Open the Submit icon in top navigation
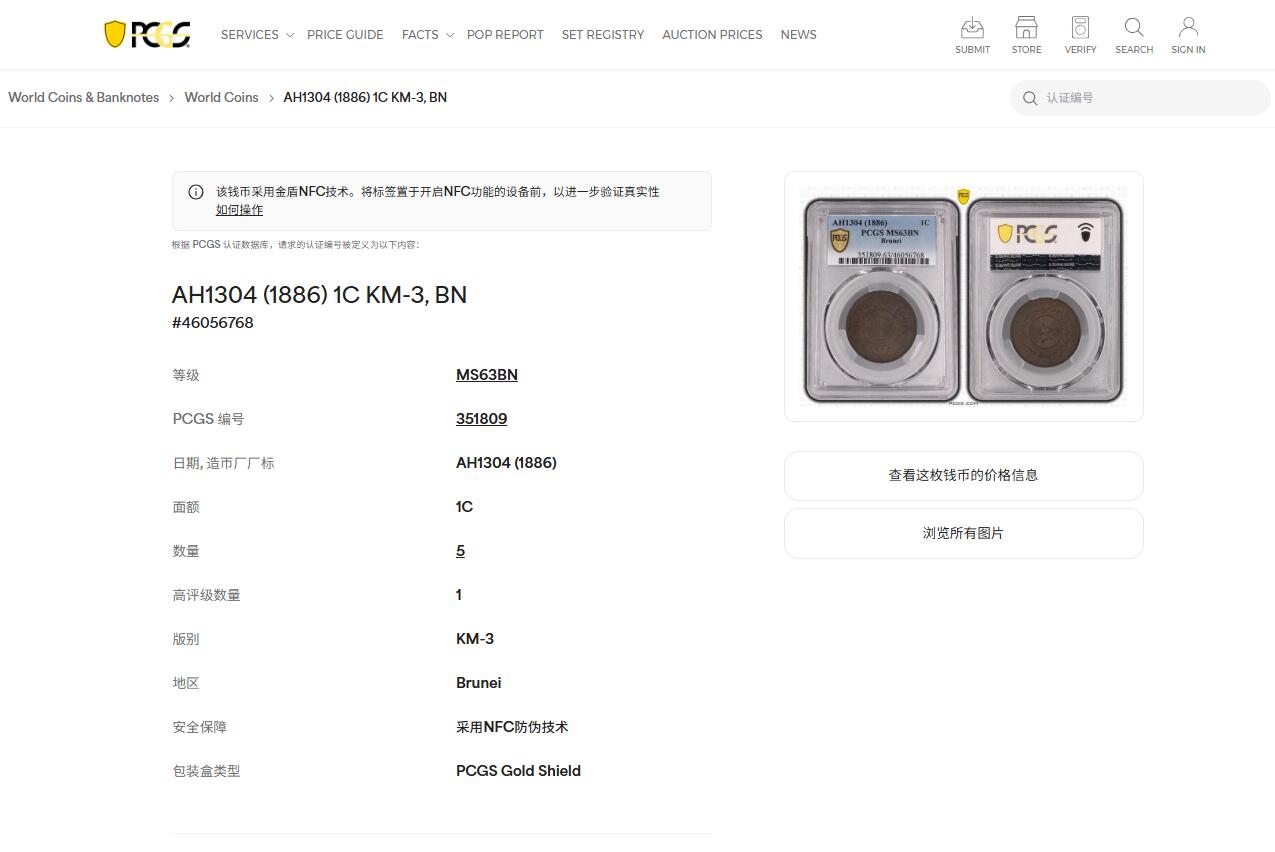This screenshot has width=1275, height=852. pyautogui.click(x=972, y=35)
